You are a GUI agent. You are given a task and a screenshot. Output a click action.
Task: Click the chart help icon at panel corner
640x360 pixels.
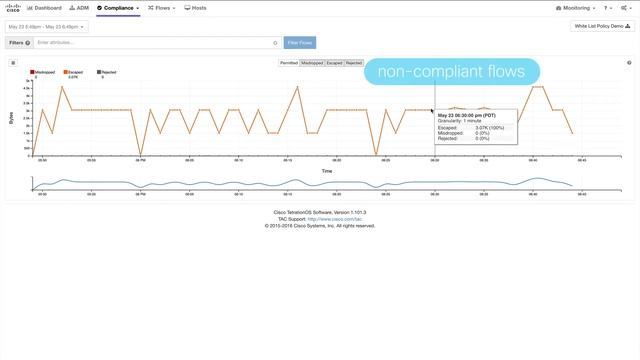pos(629,63)
